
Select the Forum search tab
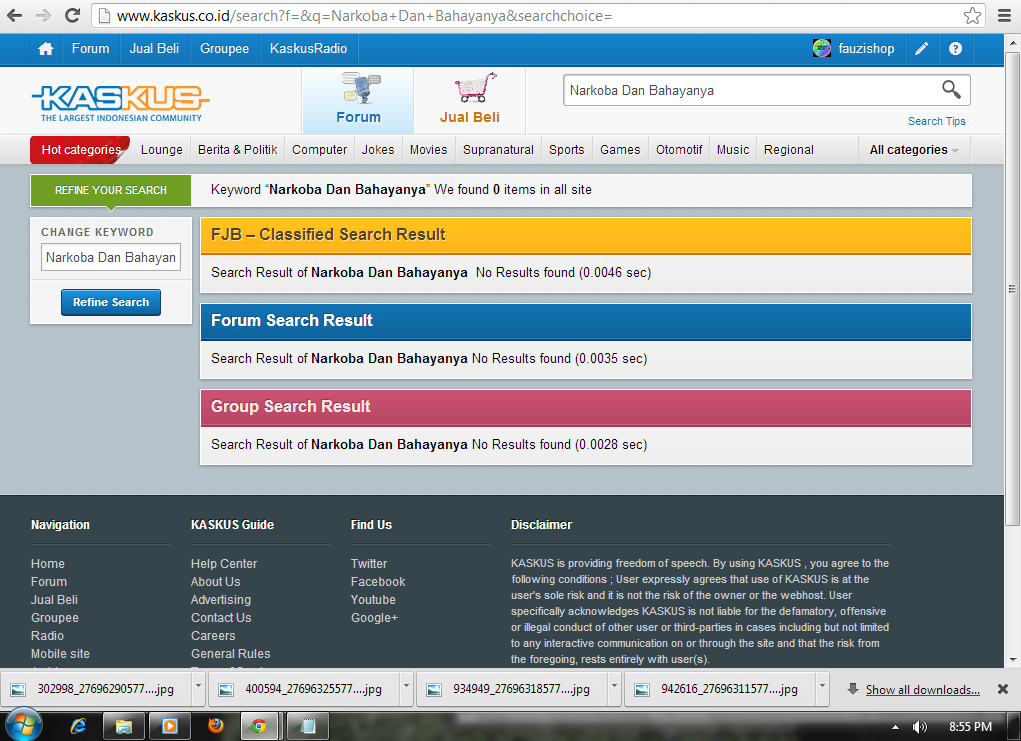pyautogui.click(x=358, y=100)
